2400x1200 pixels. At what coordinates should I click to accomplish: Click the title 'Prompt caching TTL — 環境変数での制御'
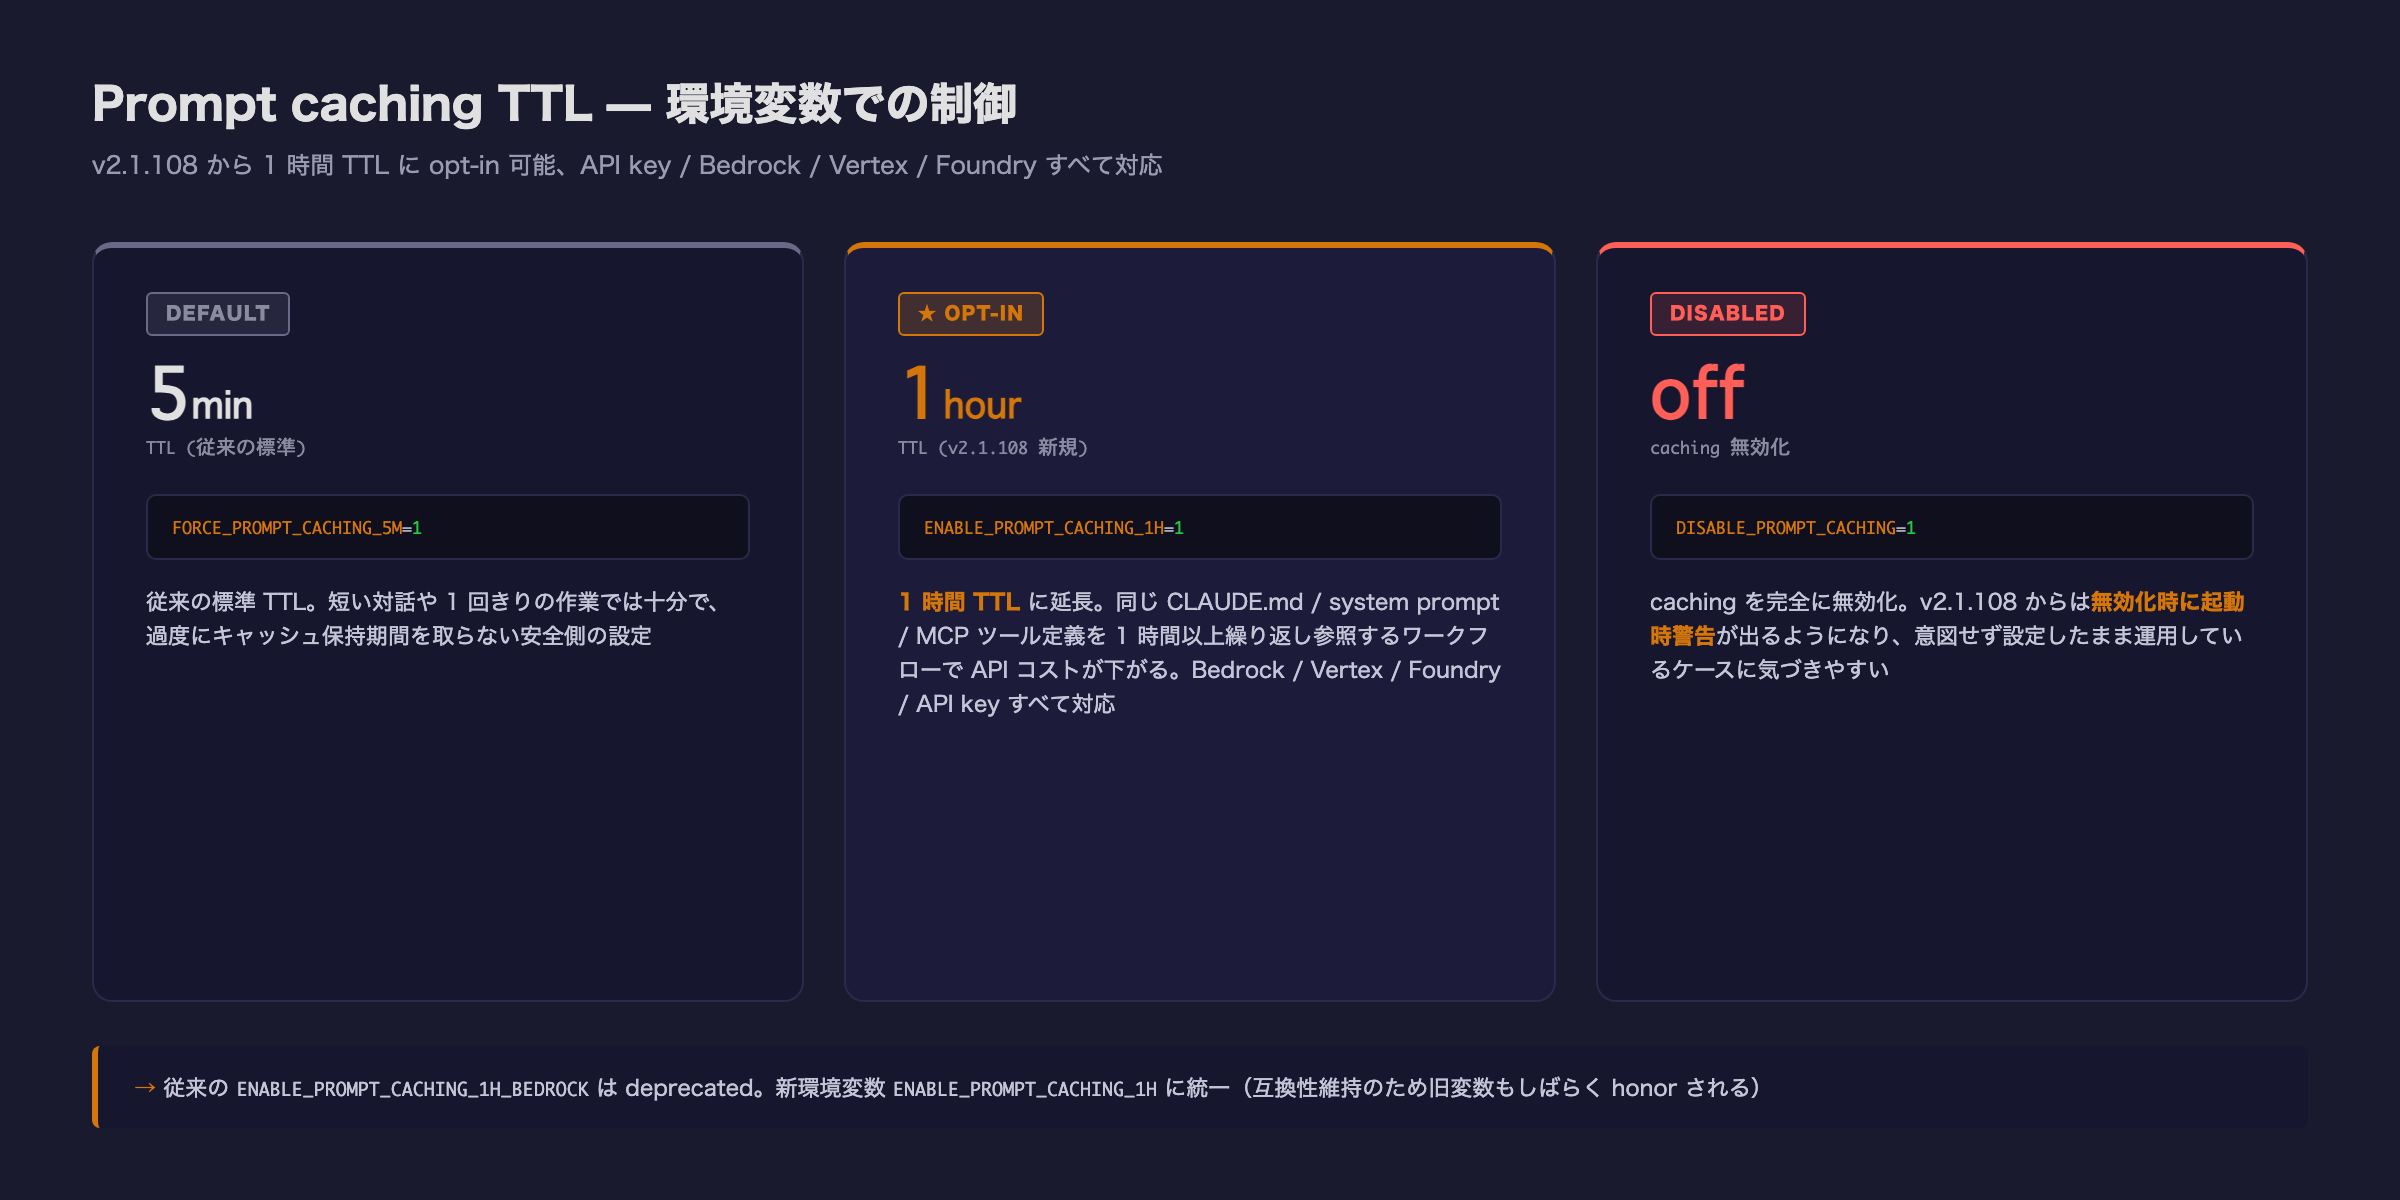(x=554, y=104)
